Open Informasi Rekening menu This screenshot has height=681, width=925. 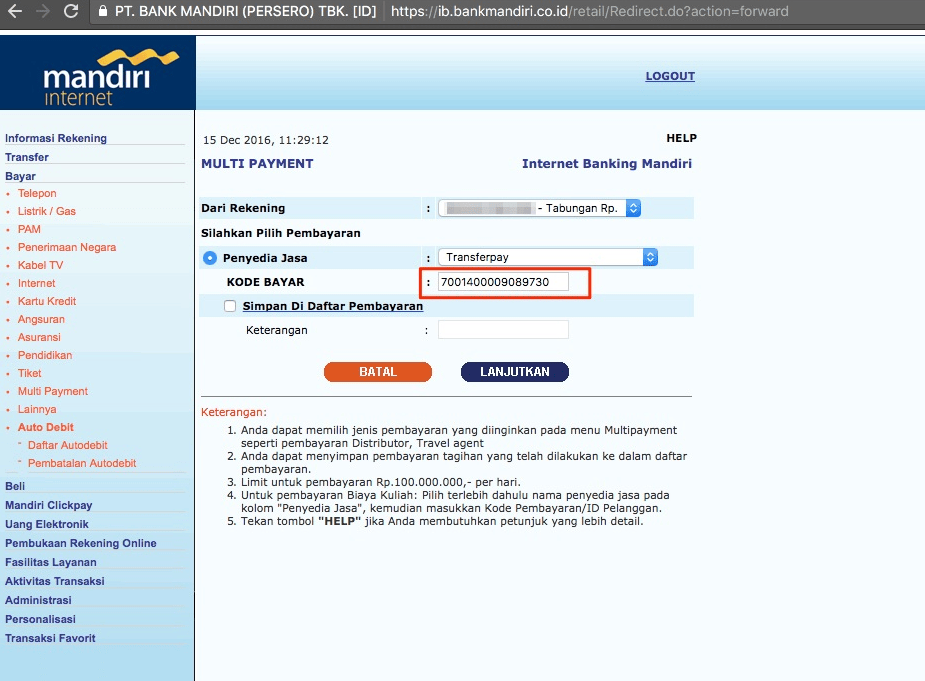coord(56,138)
